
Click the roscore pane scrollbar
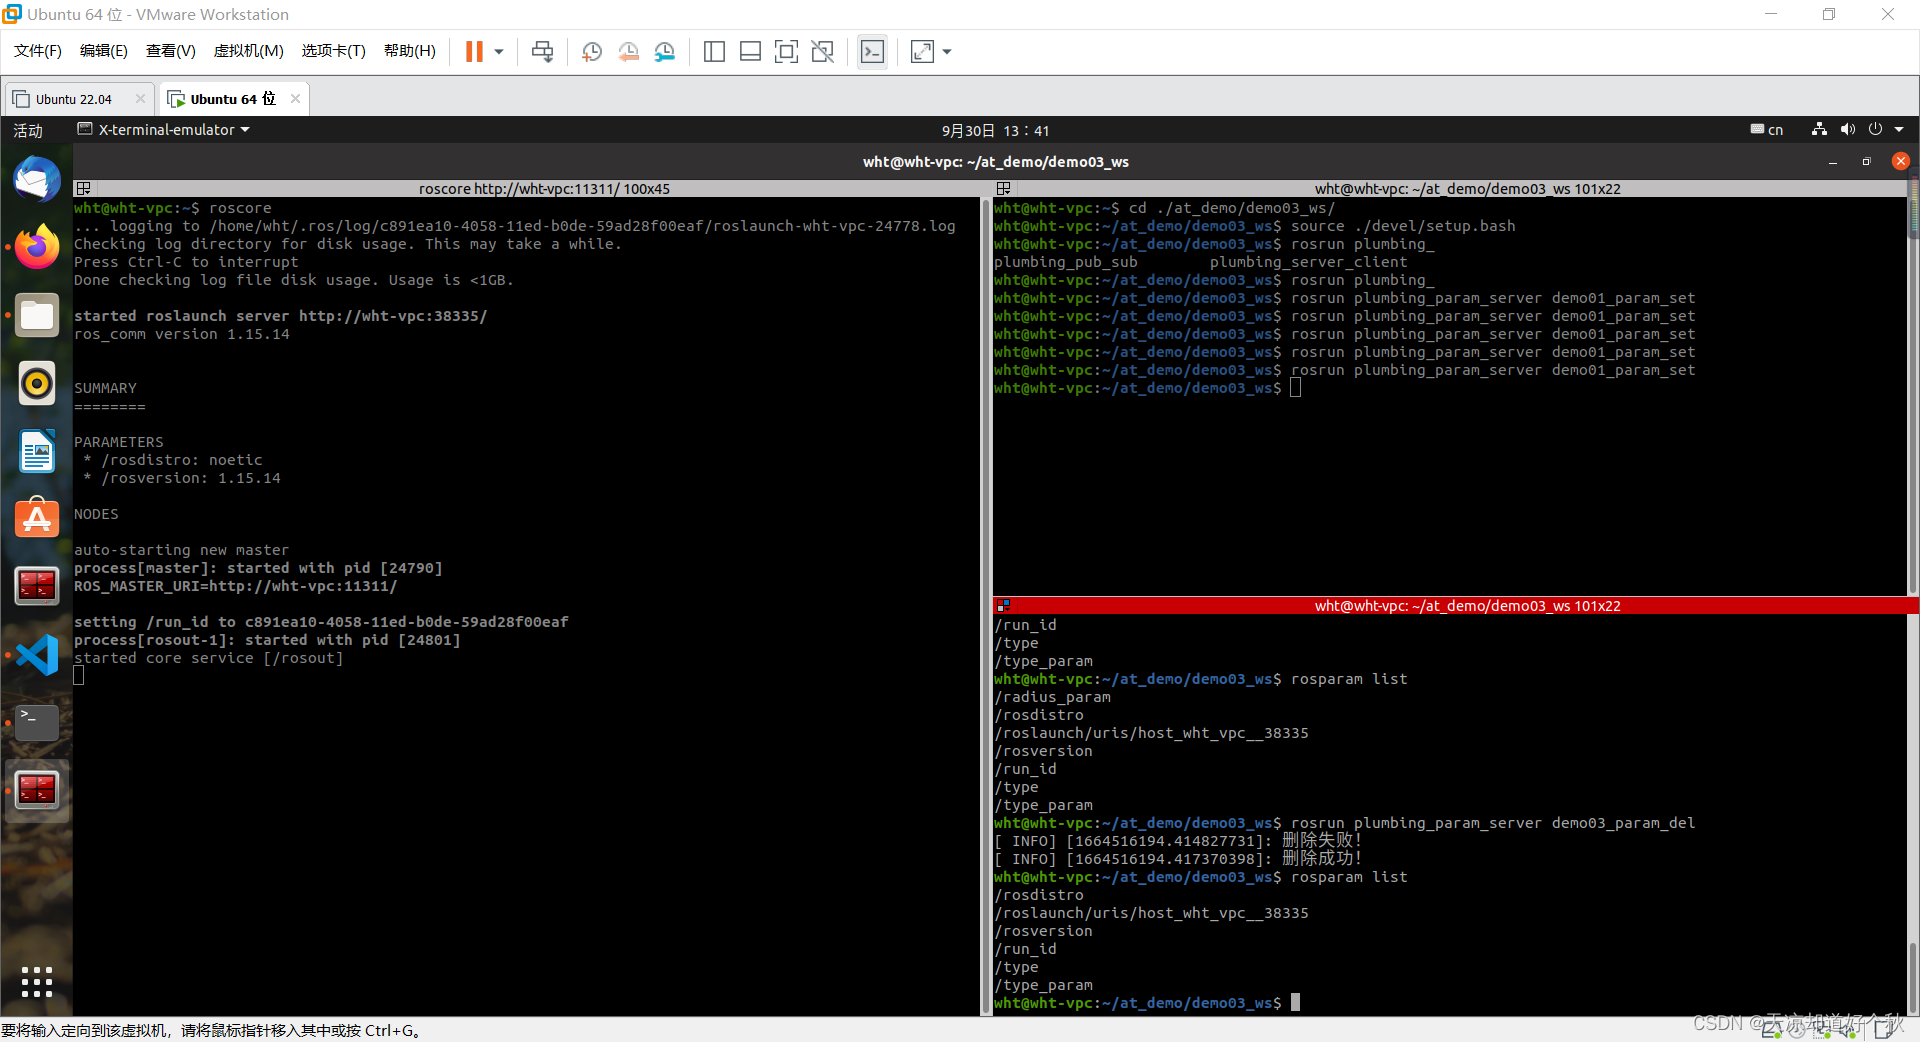[984, 606]
